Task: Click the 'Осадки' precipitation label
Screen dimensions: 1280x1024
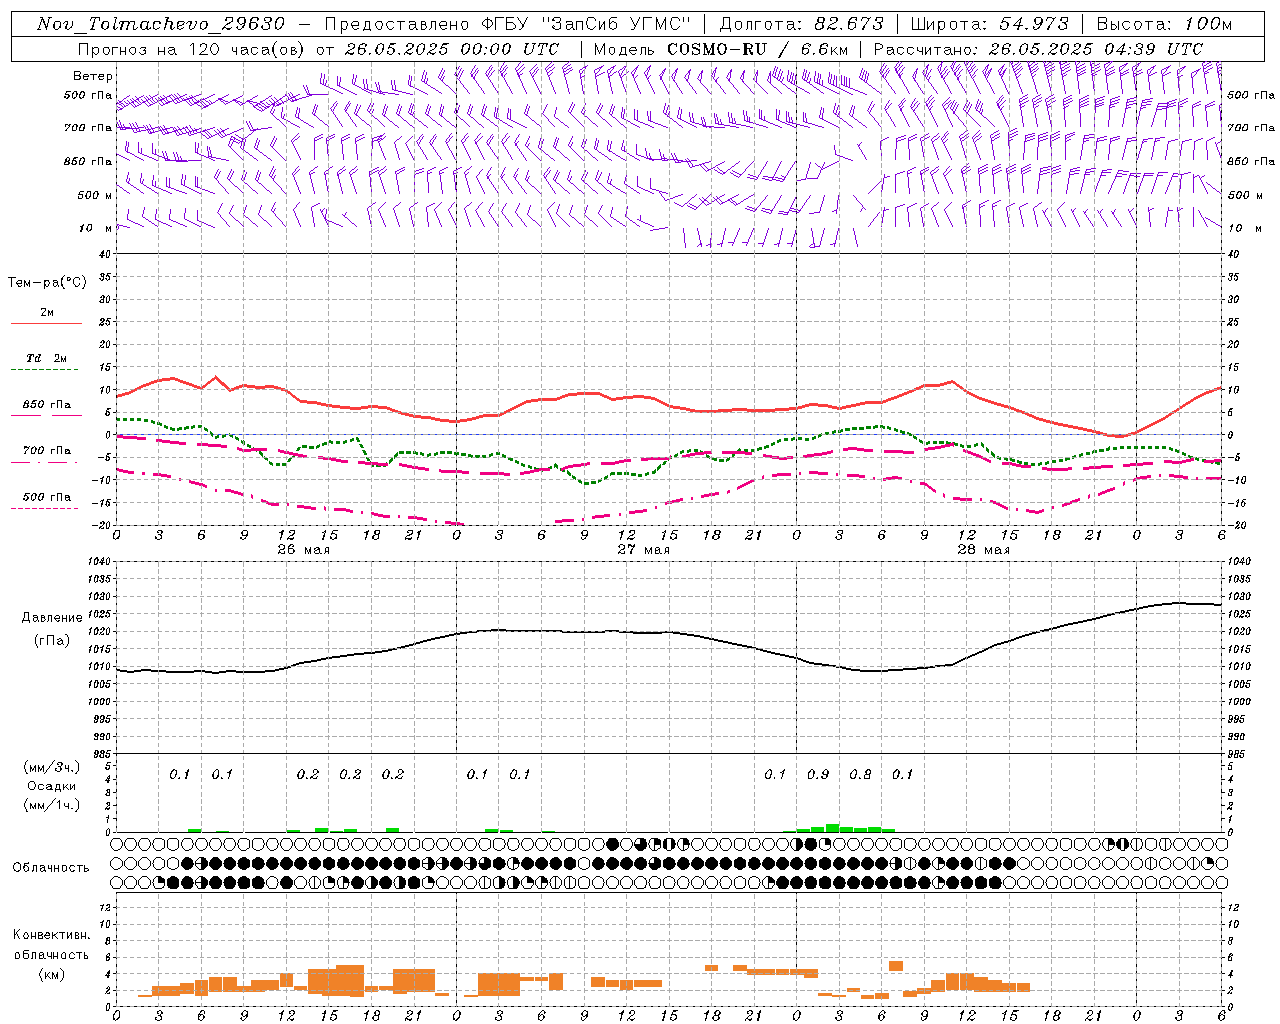Action: (x=52, y=786)
